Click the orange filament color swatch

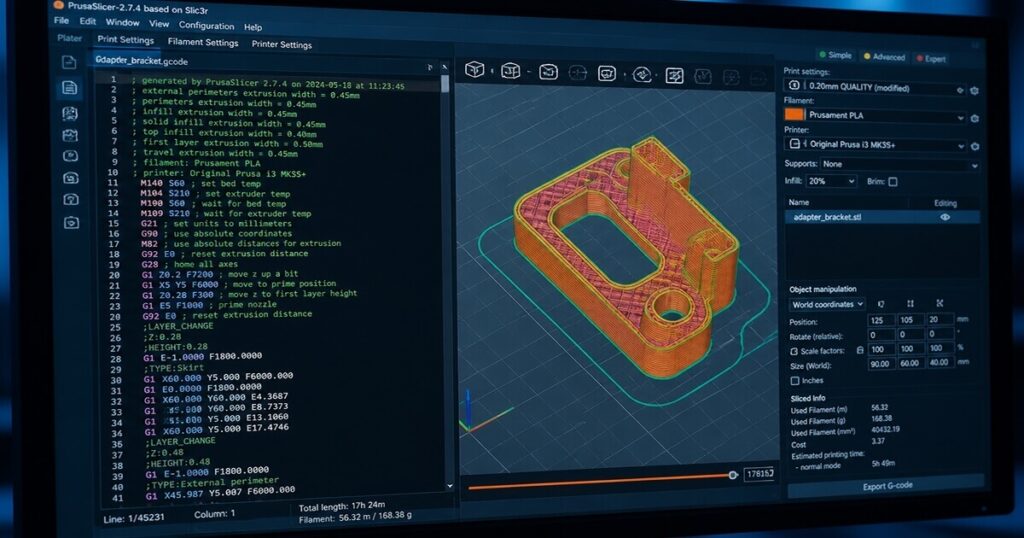pos(794,114)
